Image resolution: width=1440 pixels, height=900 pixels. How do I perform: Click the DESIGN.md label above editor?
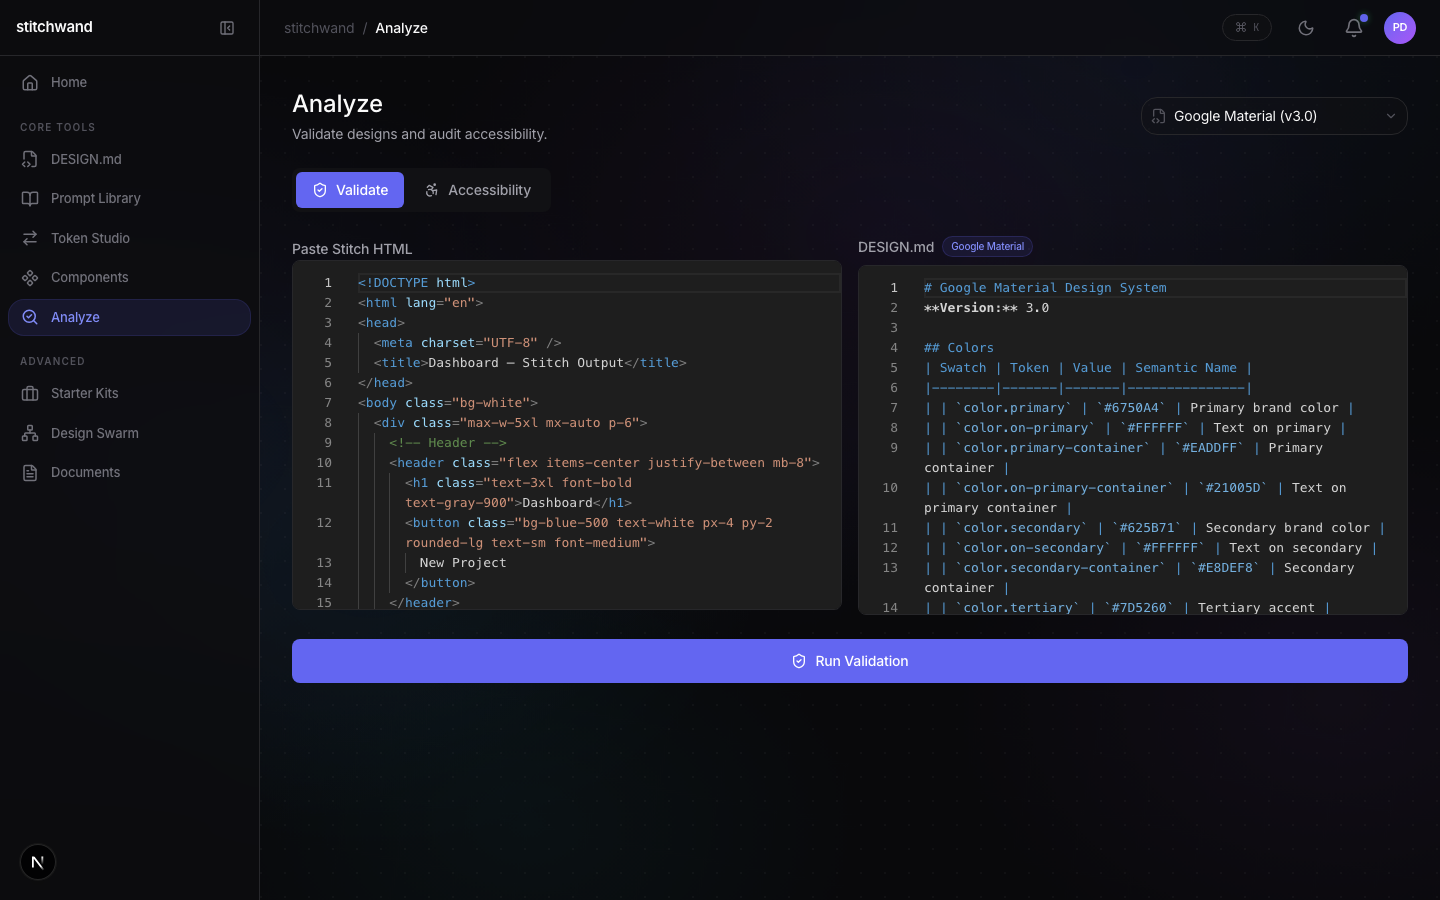(x=896, y=247)
